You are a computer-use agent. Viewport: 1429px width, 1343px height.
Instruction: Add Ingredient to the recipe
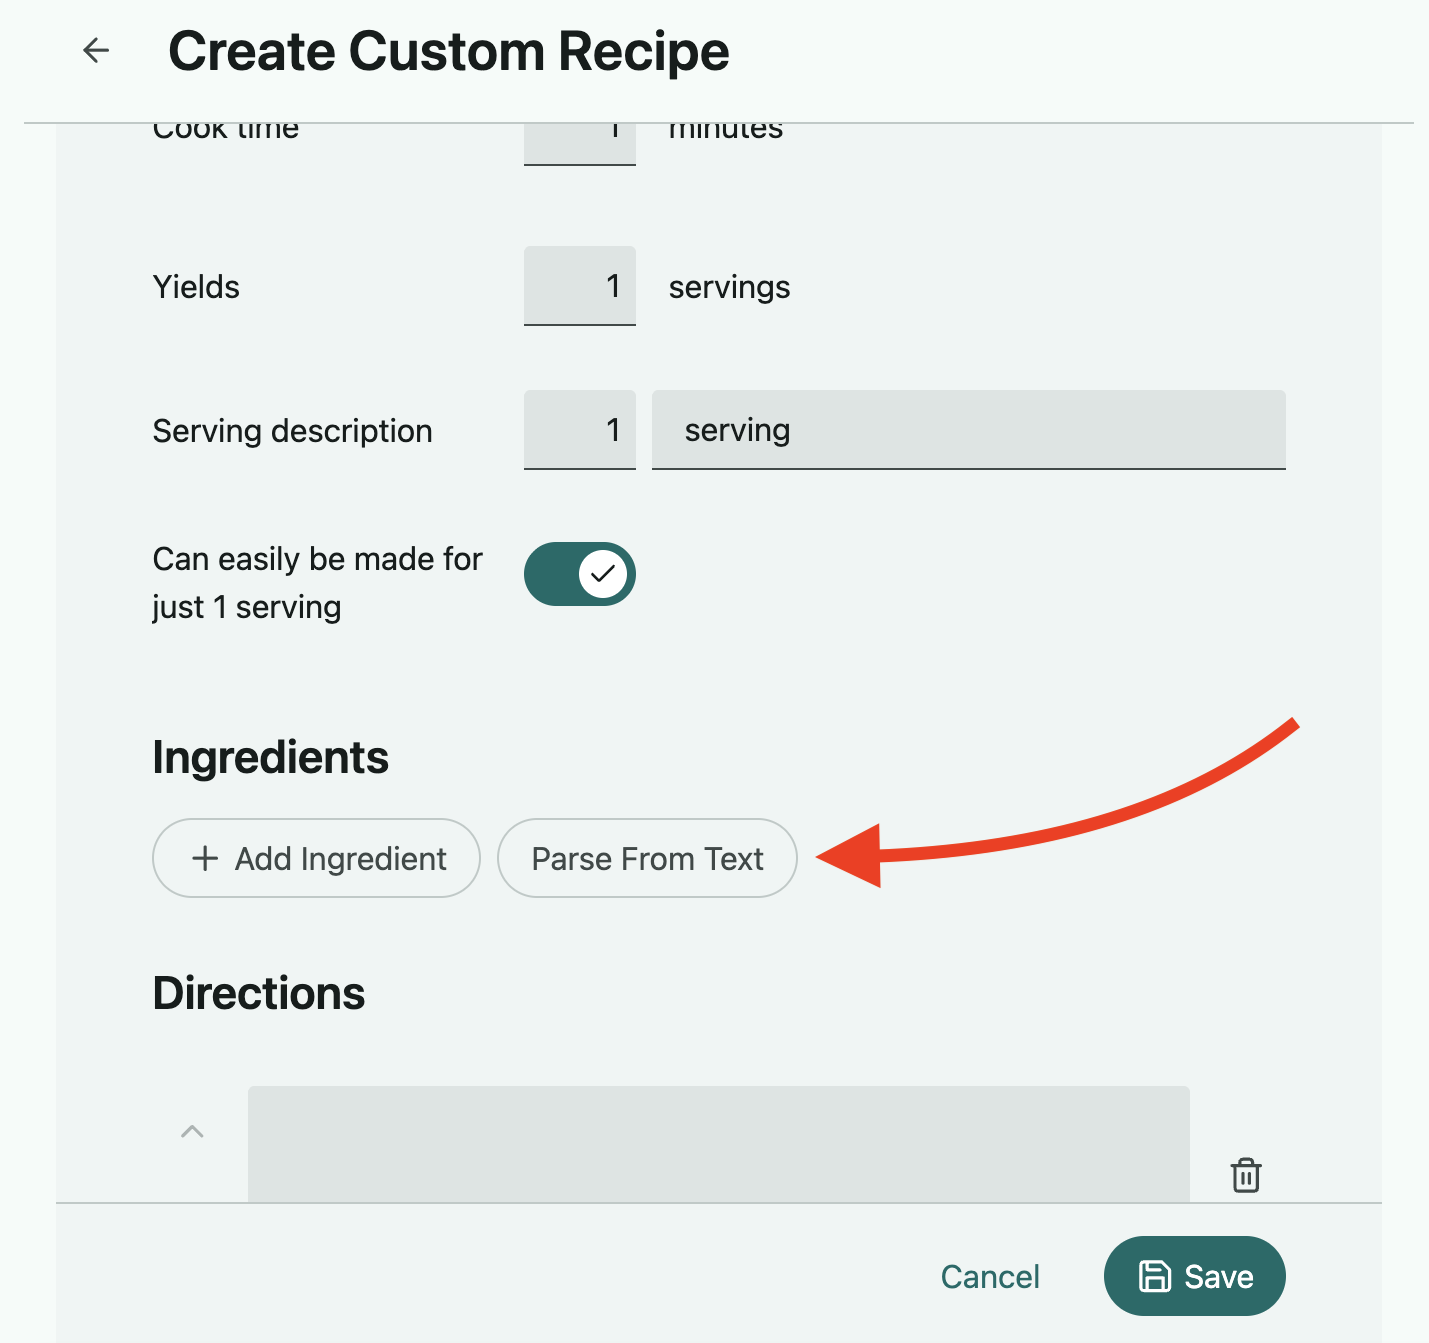[316, 858]
